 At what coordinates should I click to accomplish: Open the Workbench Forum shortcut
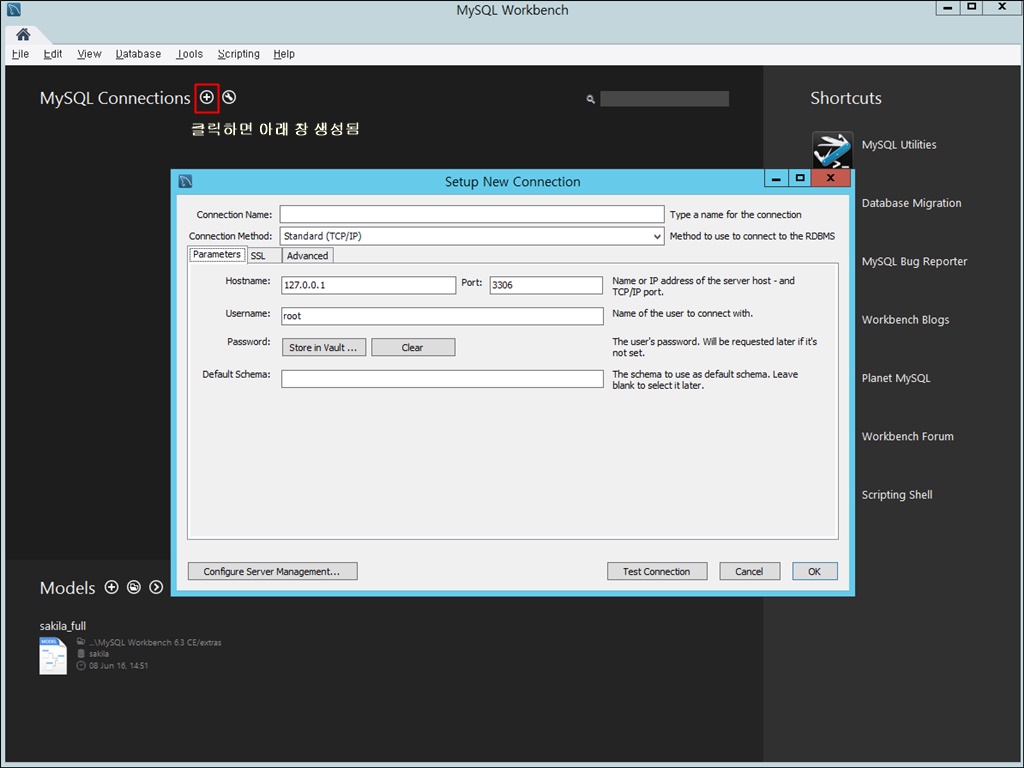pyautogui.click(x=907, y=436)
